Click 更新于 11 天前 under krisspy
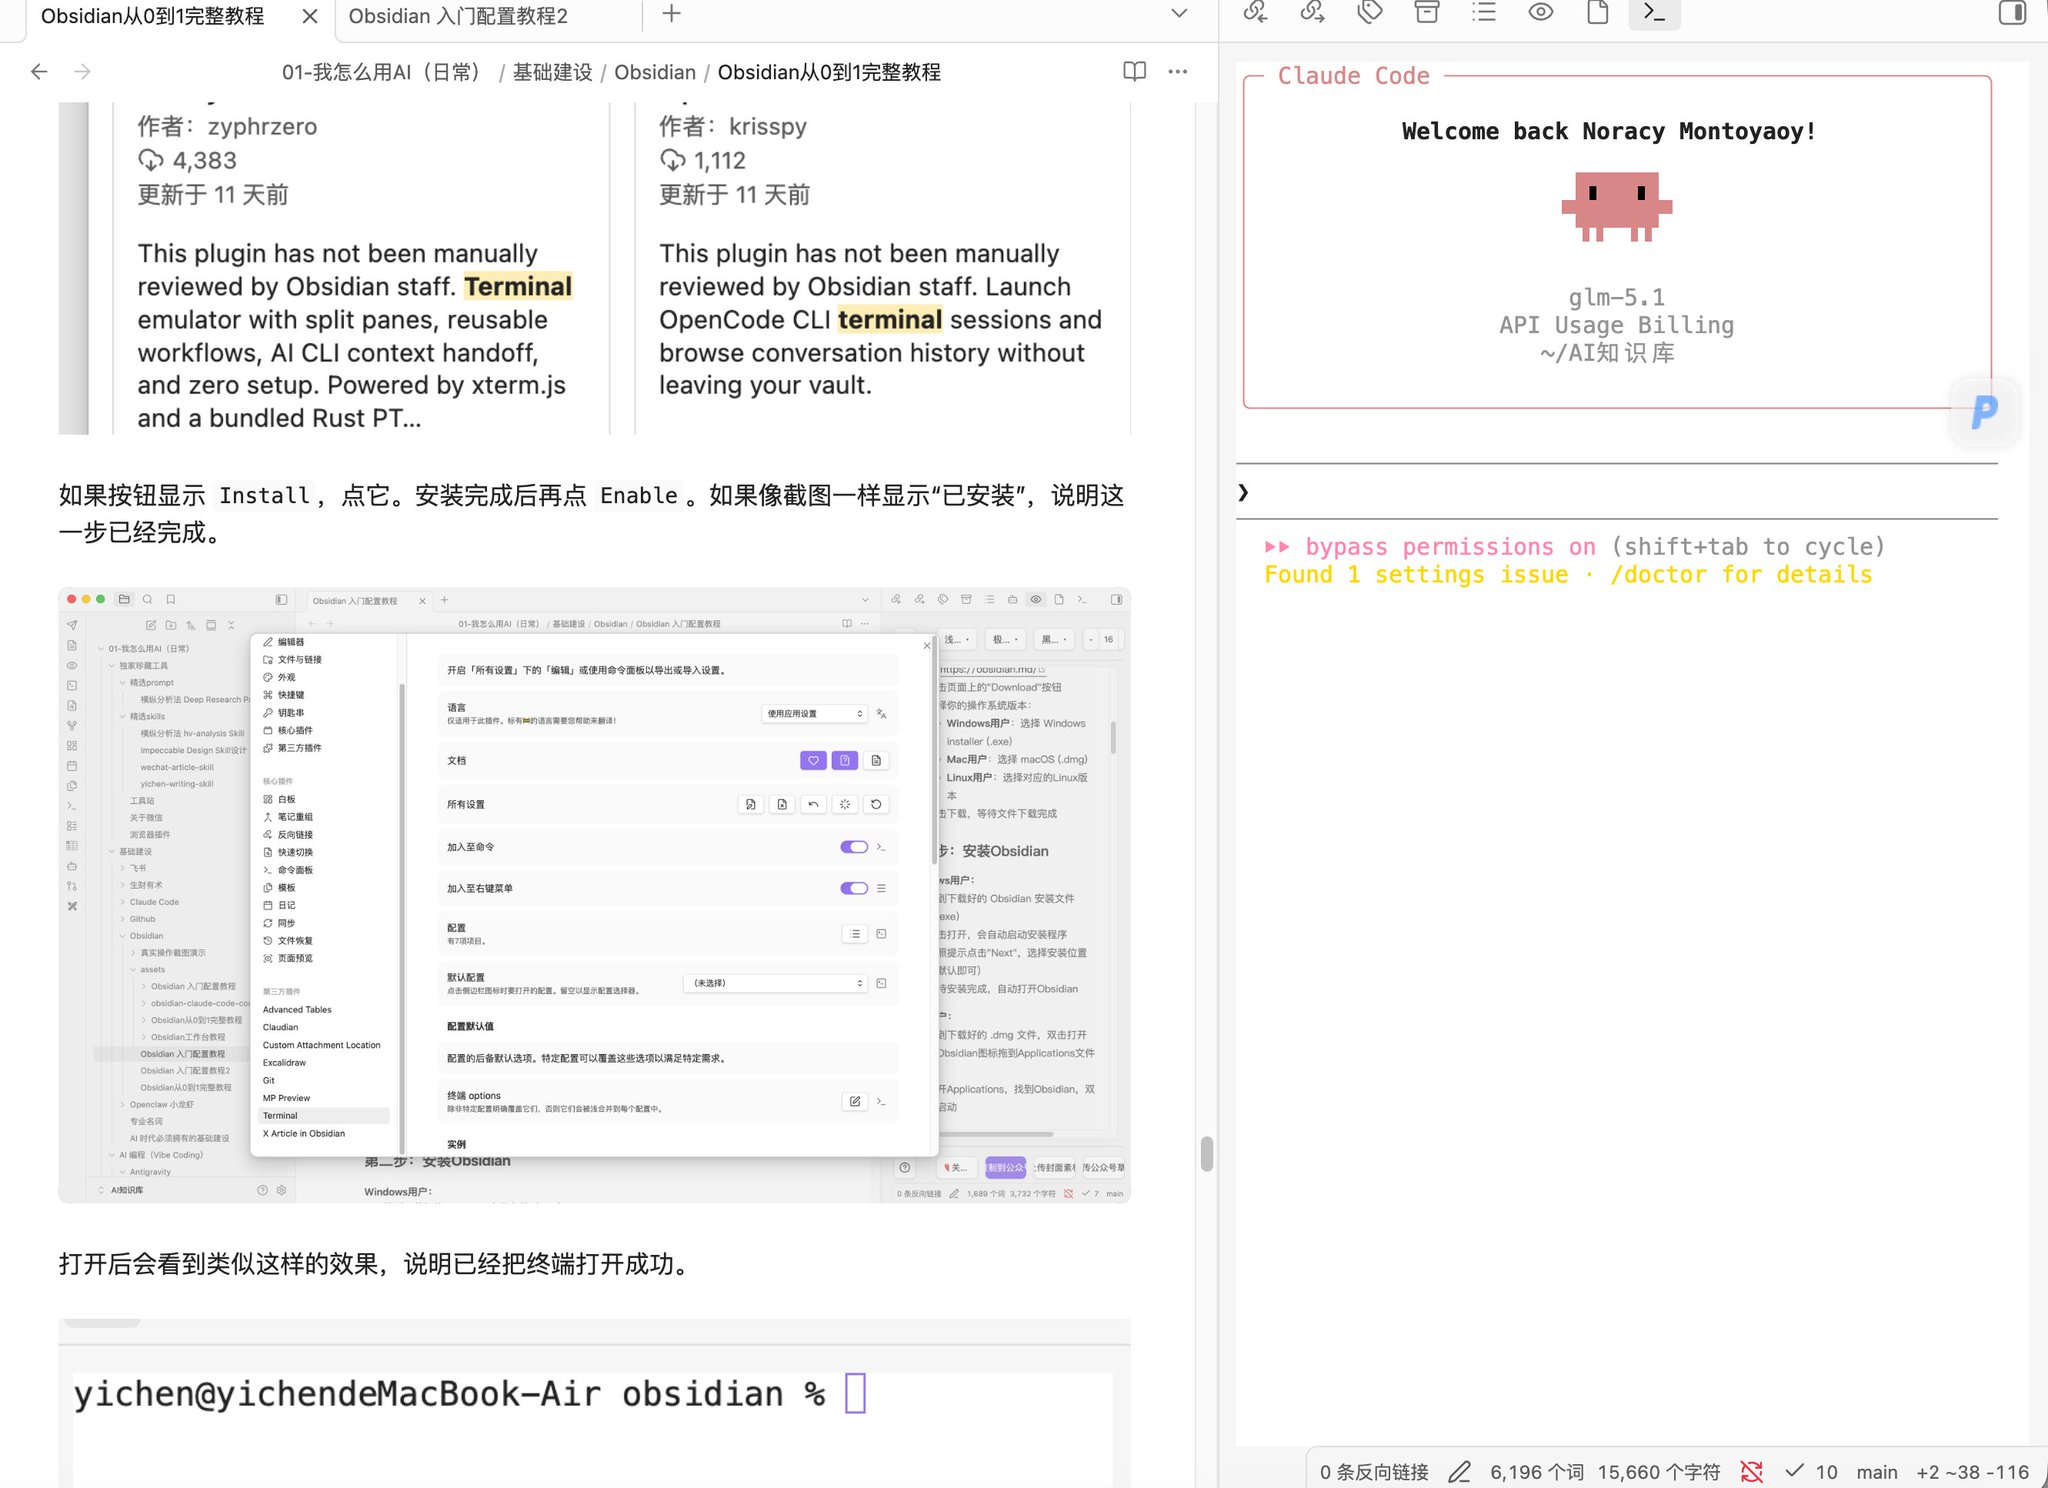The width and height of the screenshot is (2048, 1488). click(735, 195)
